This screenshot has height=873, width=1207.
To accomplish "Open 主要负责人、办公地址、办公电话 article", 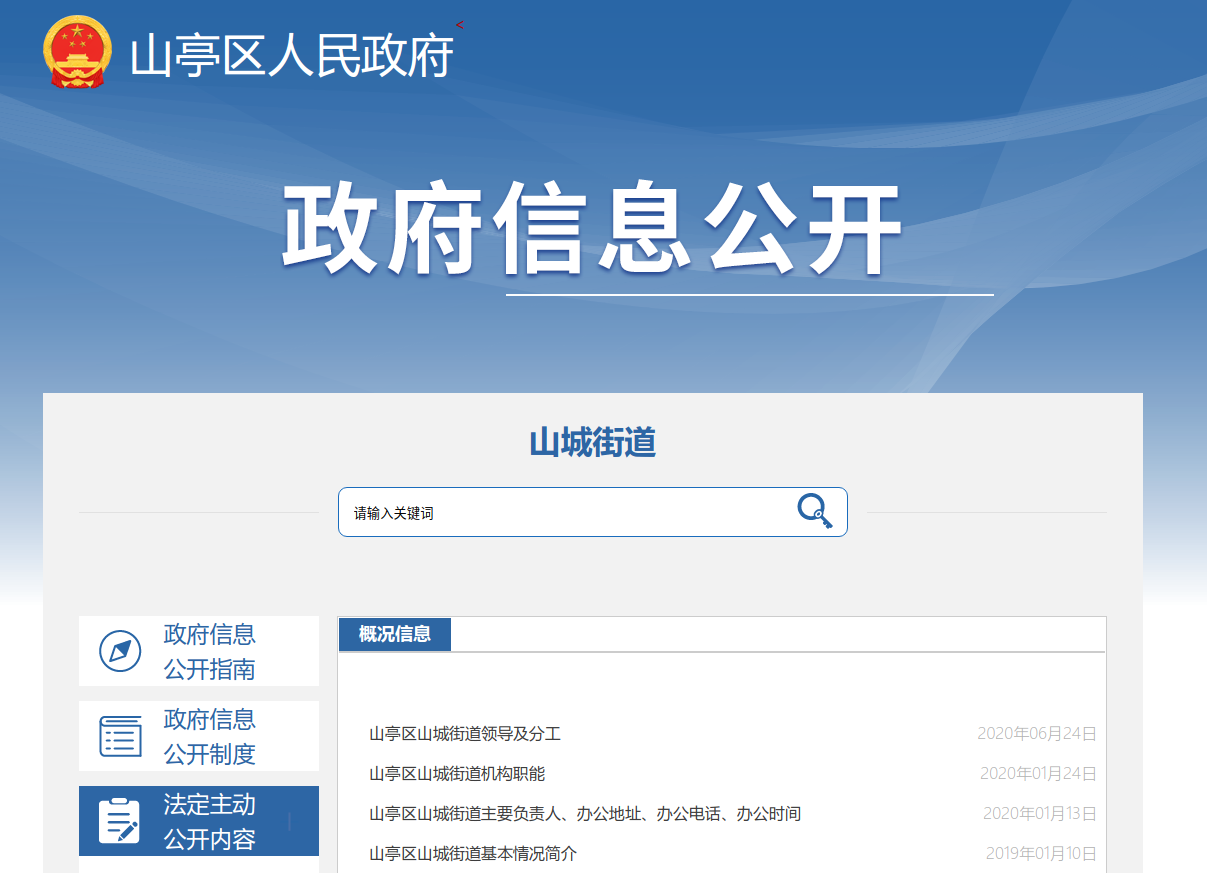I will click(585, 814).
